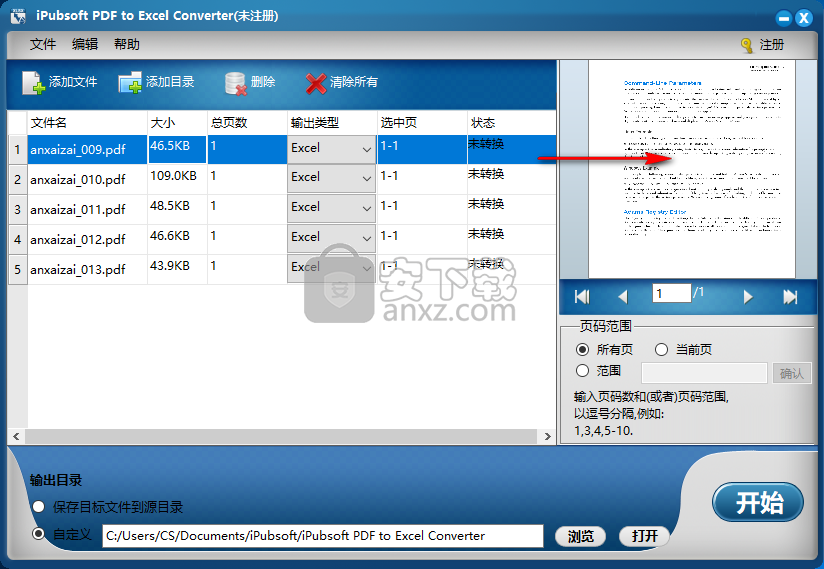Click the 未转换 status for anxaizai_010.pdf

[486, 174]
